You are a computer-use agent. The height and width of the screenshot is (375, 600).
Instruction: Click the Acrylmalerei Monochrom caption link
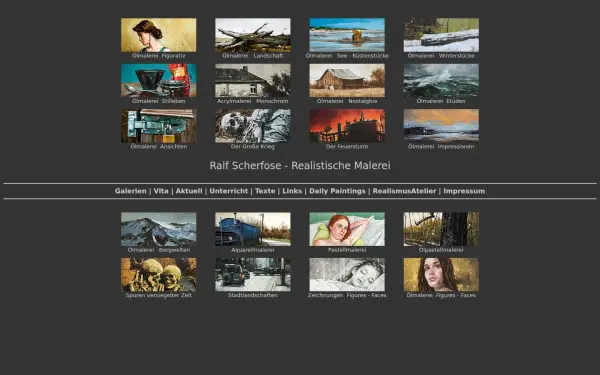253,101
